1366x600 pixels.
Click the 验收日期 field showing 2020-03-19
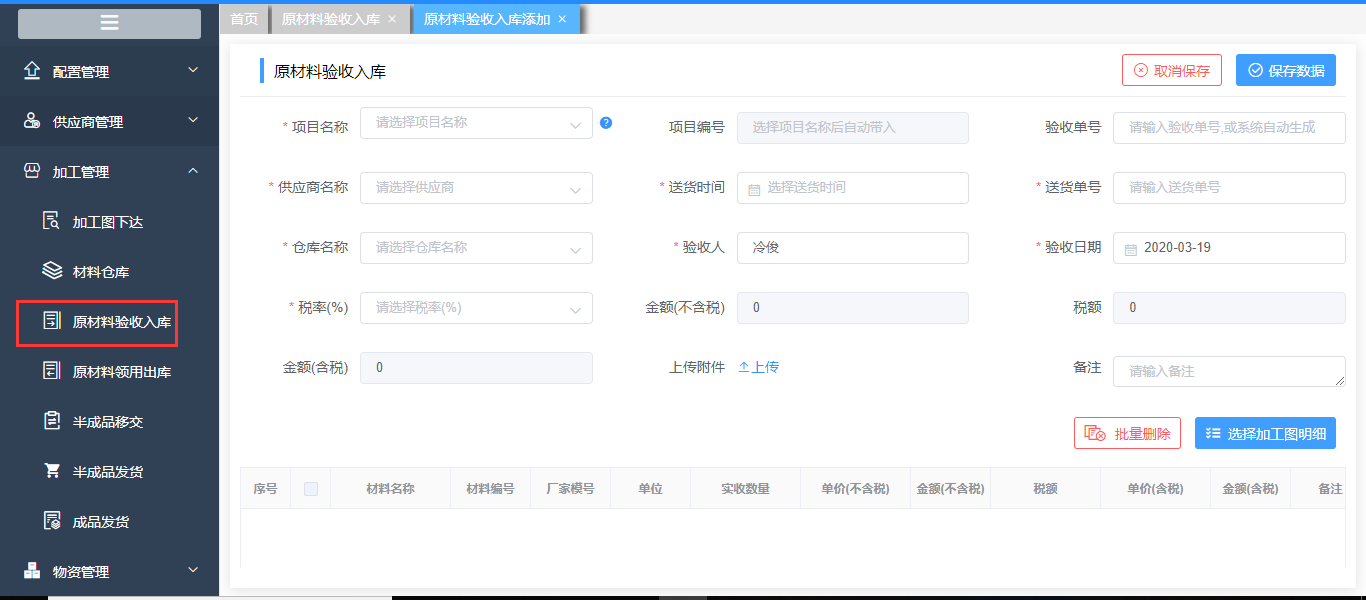1229,248
